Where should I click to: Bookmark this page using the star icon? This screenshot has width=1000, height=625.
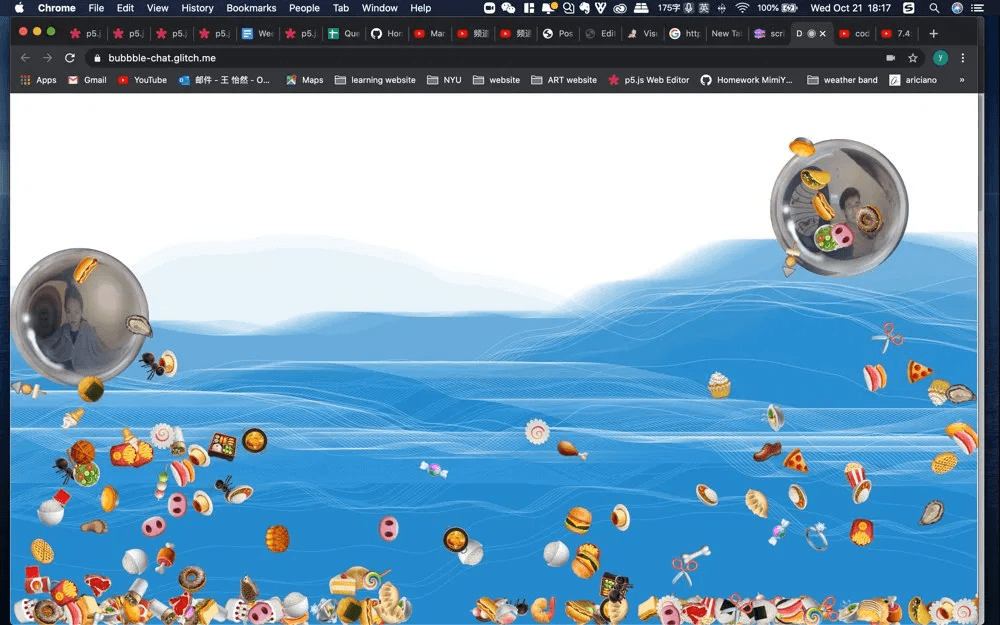click(x=913, y=58)
